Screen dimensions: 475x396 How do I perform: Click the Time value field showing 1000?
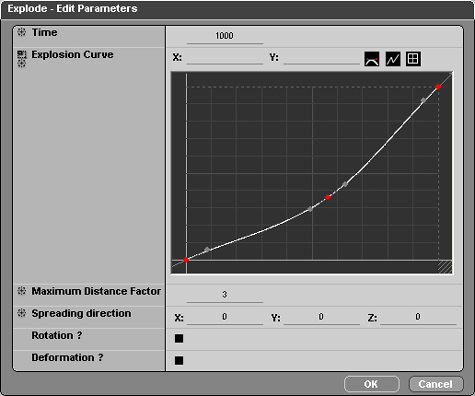(225, 36)
